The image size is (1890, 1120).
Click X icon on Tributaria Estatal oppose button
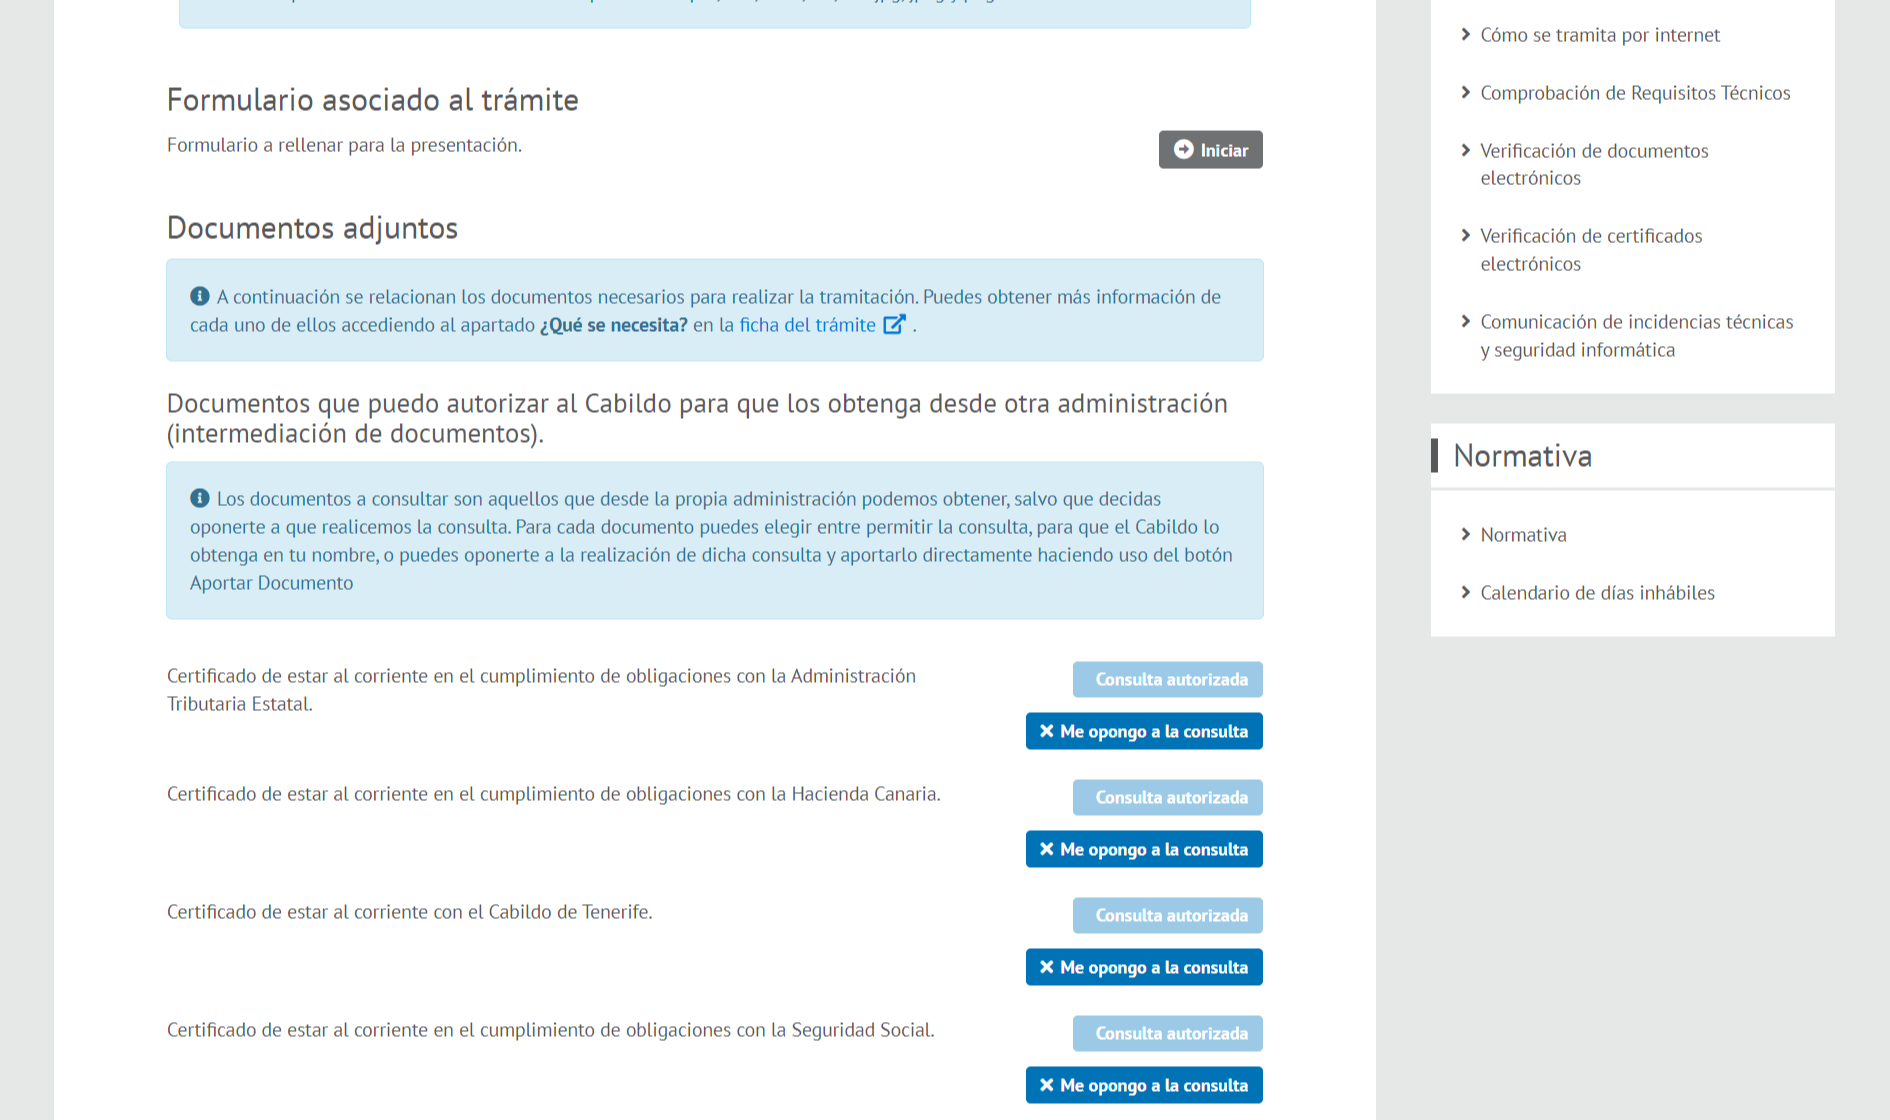(1047, 731)
